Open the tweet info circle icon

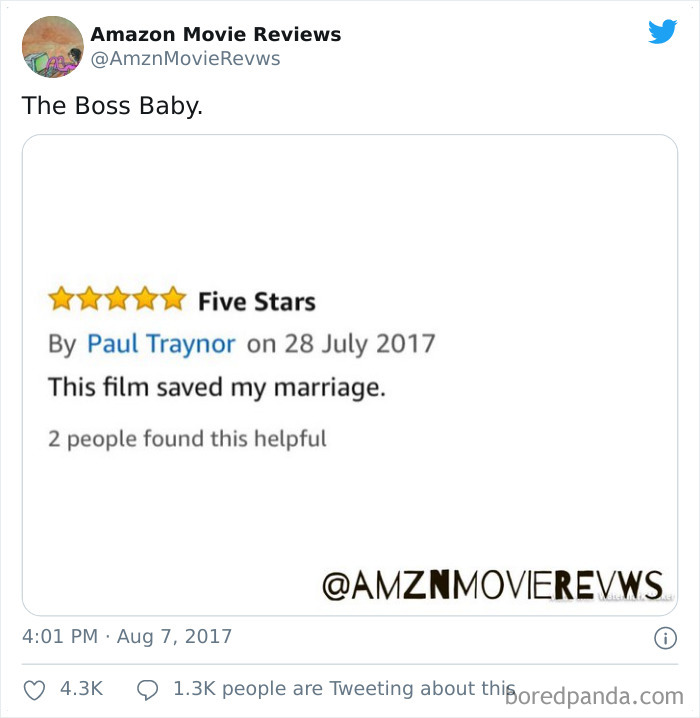(665, 638)
